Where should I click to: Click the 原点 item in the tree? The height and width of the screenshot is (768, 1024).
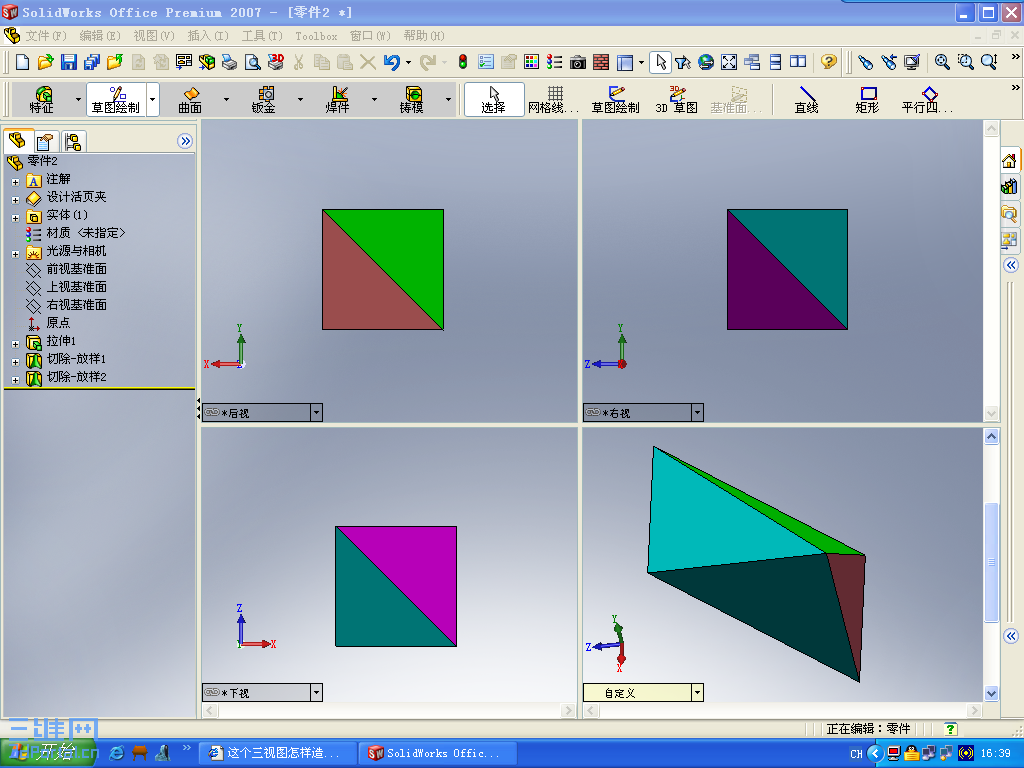pyautogui.click(x=57, y=323)
